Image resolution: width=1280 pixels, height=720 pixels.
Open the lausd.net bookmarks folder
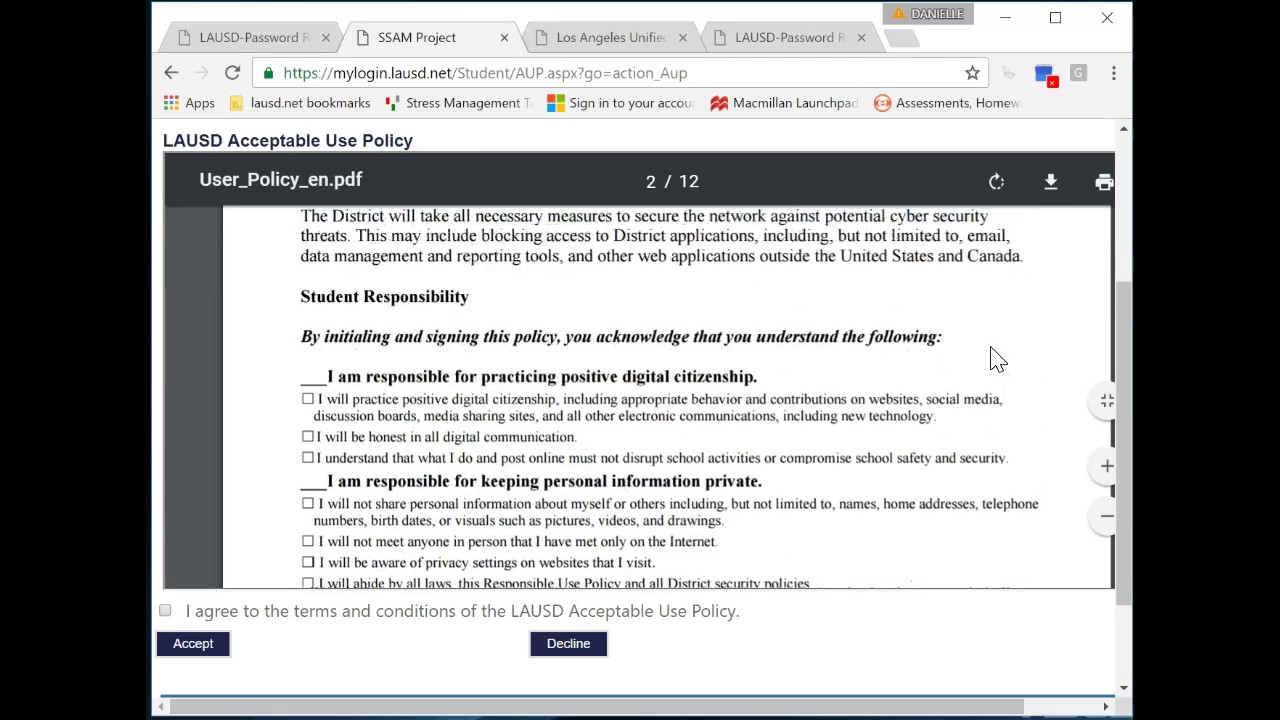tap(300, 103)
